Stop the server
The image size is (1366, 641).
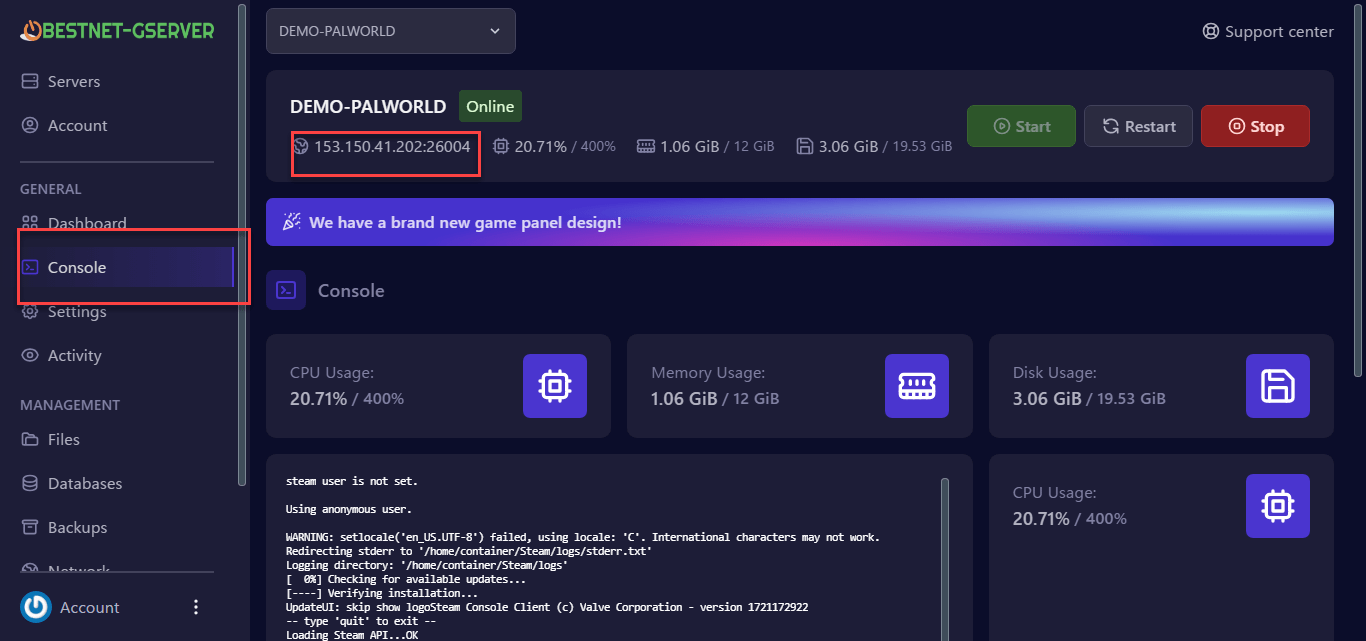click(x=1255, y=126)
